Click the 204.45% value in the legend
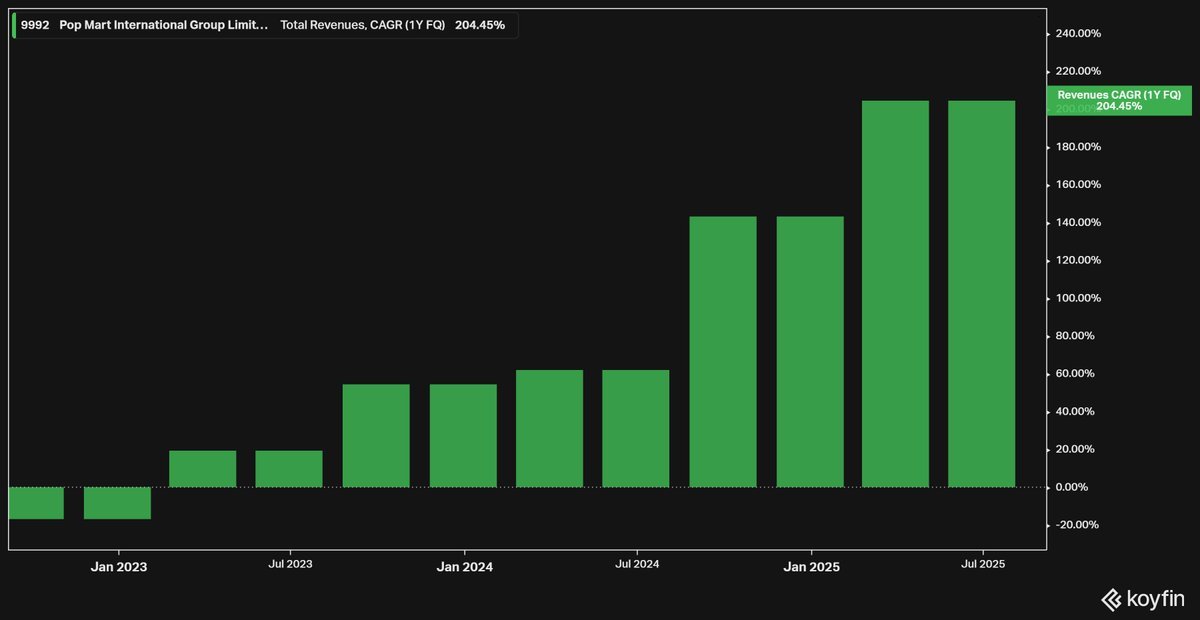This screenshot has width=1200, height=620. point(480,27)
